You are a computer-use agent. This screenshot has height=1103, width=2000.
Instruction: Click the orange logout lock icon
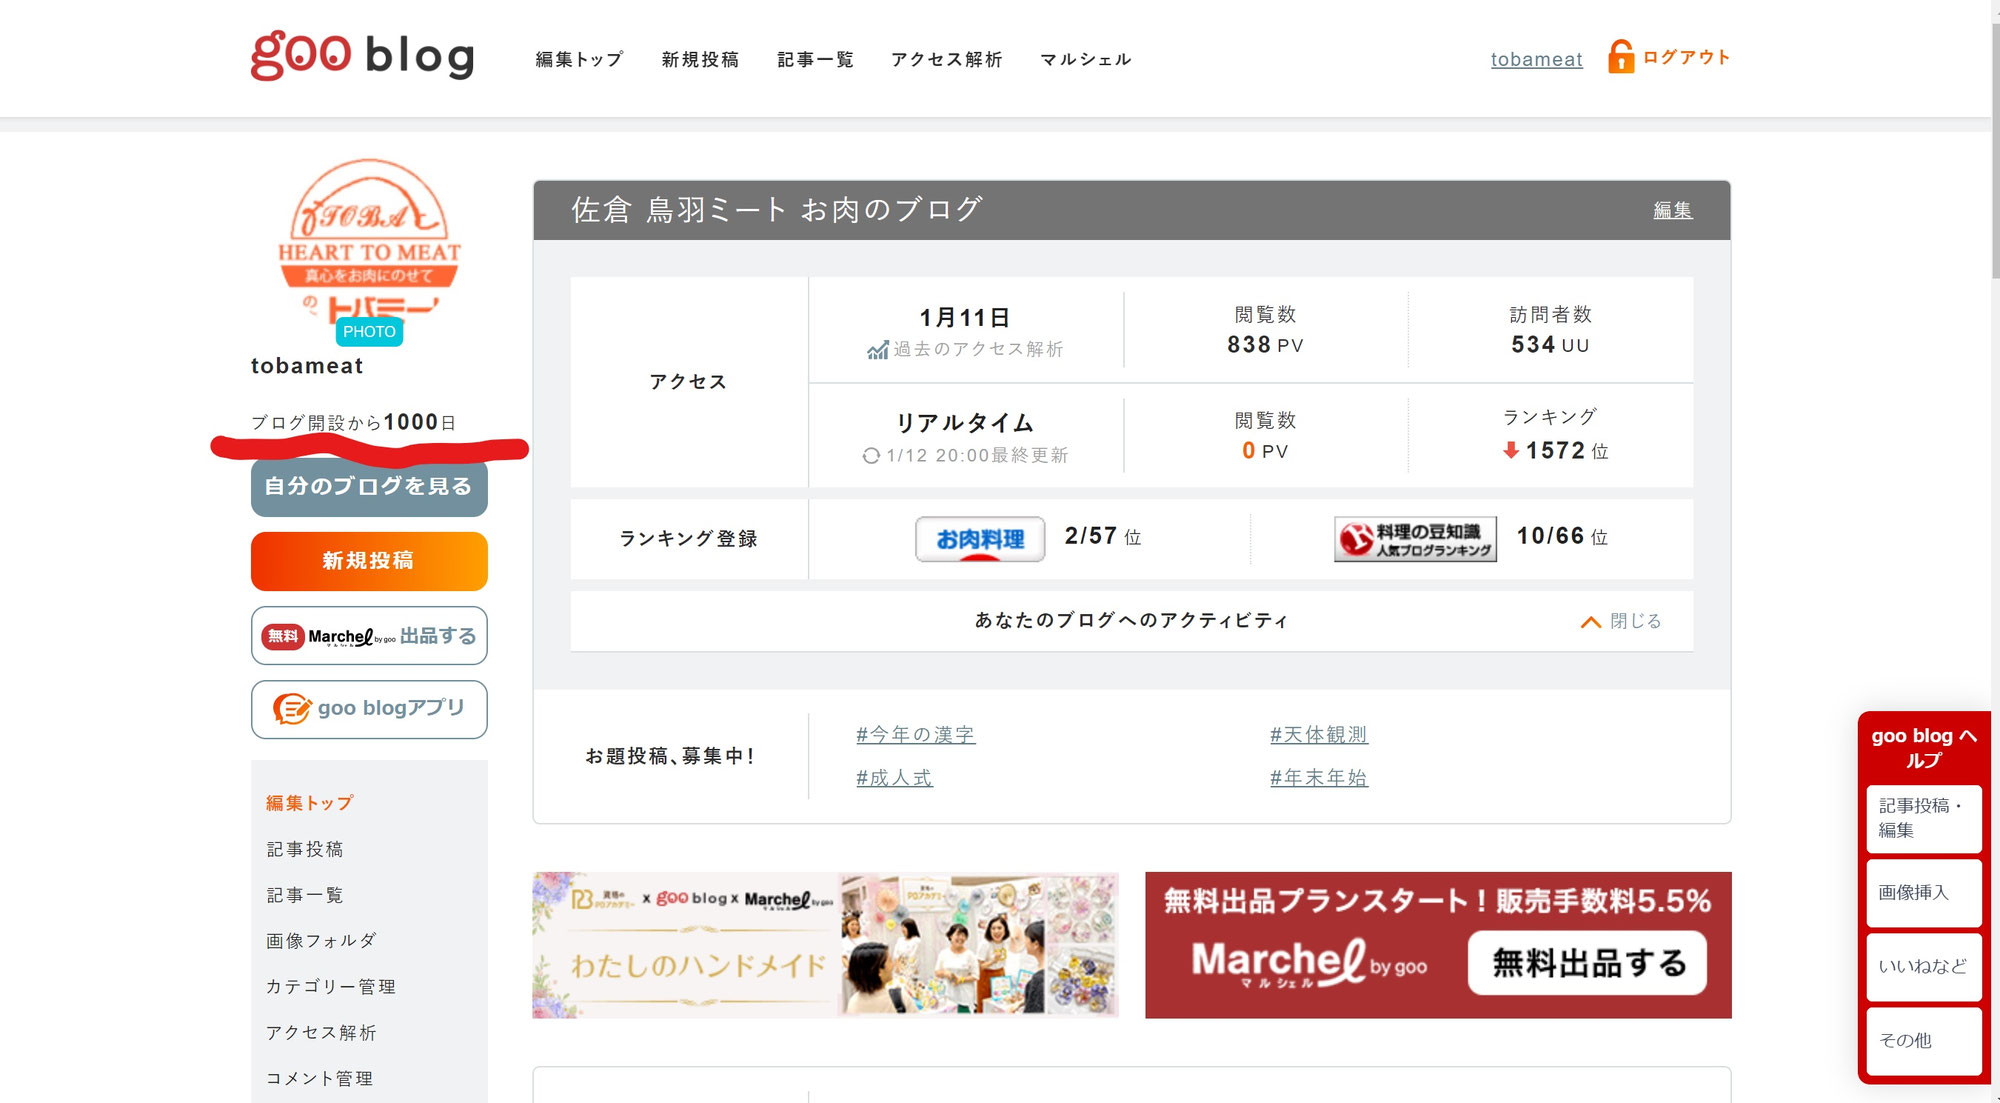pos(1620,57)
